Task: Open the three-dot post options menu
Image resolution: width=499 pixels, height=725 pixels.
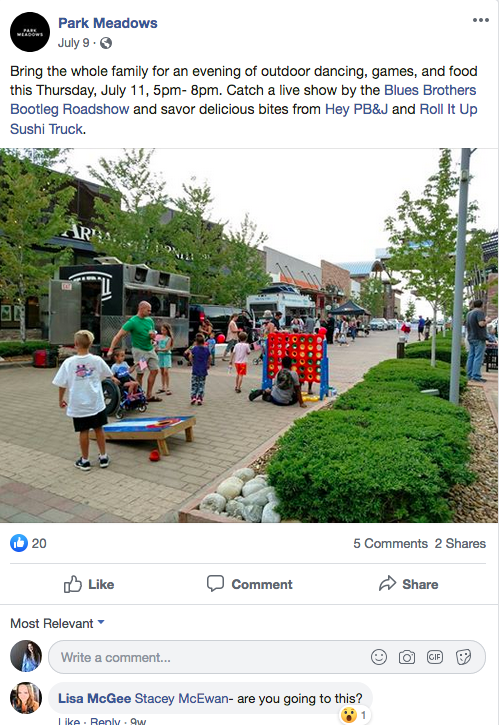Action: [481, 20]
